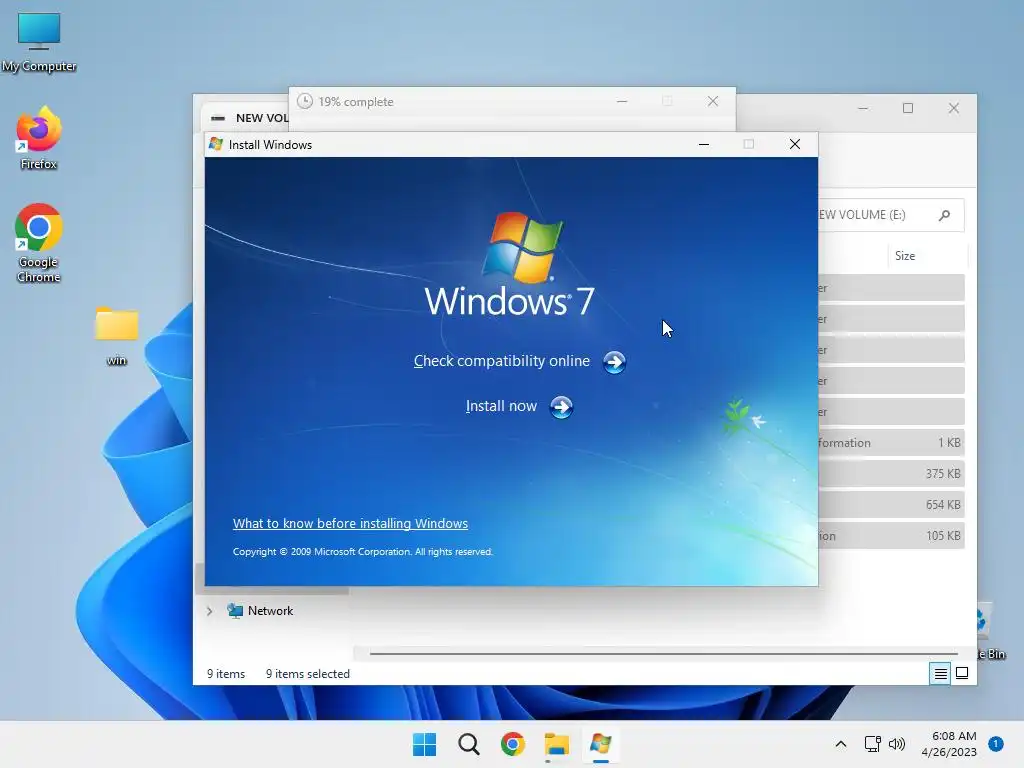Viewport: 1024px width, 768px height.
Task: Select the win folder on desktop
Action: (x=116, y=336)
